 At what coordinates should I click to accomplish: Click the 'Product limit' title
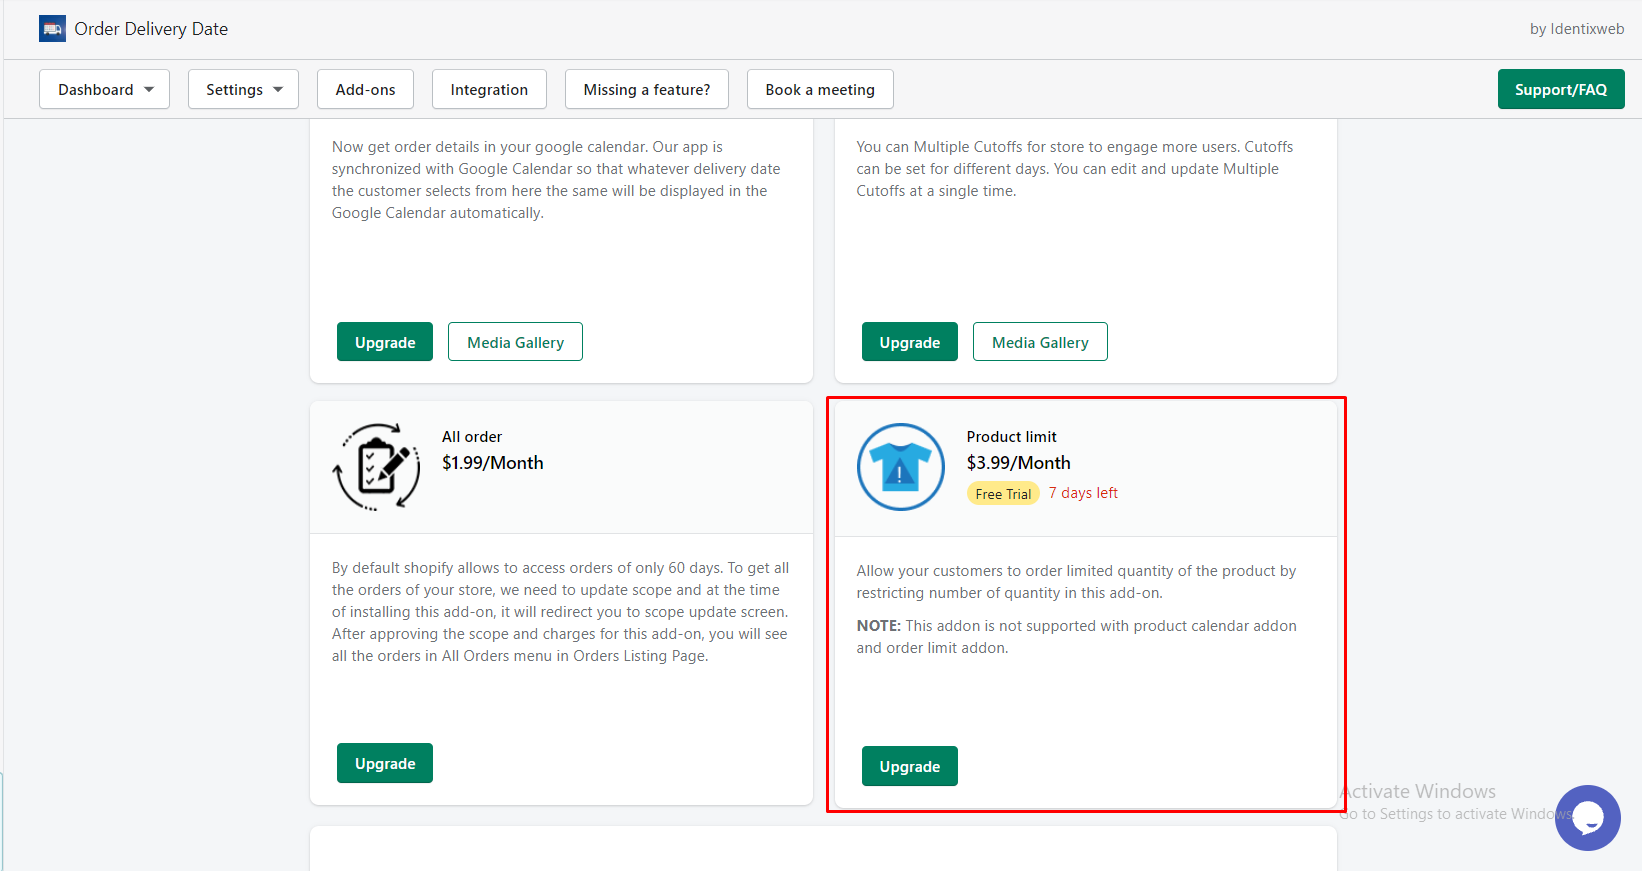pyautogui.click(x=1011, y=437)
